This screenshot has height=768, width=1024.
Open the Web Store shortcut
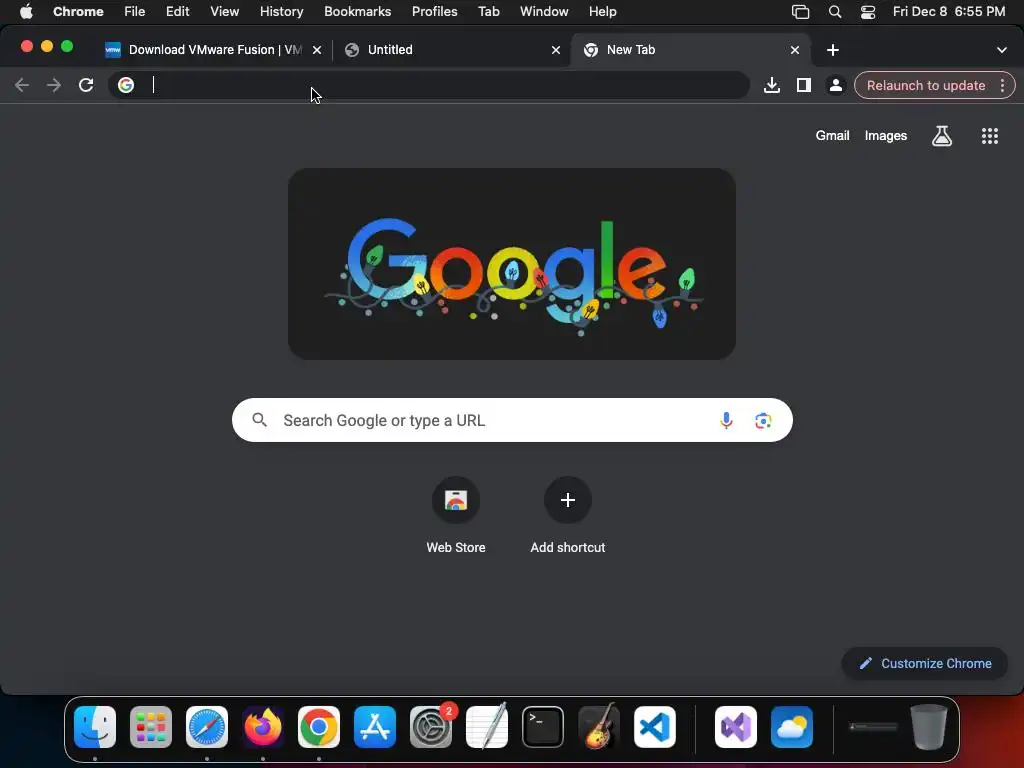point(456,516)
